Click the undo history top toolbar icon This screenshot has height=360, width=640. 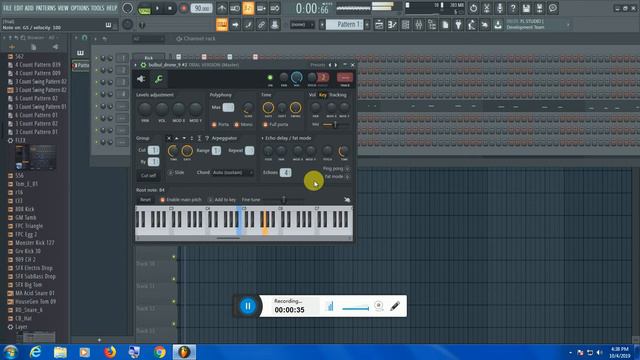click(x=473, y=8)
